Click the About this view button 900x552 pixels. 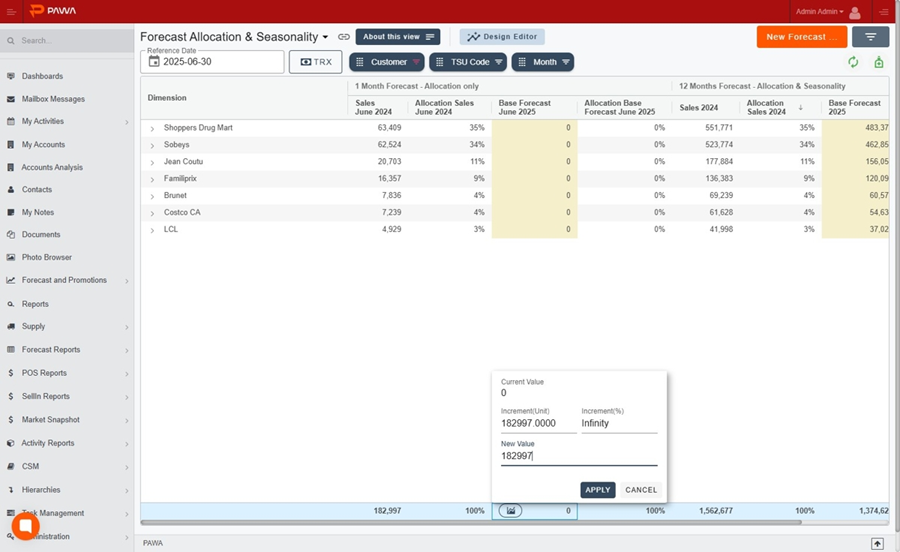click(x=398, y=37)
